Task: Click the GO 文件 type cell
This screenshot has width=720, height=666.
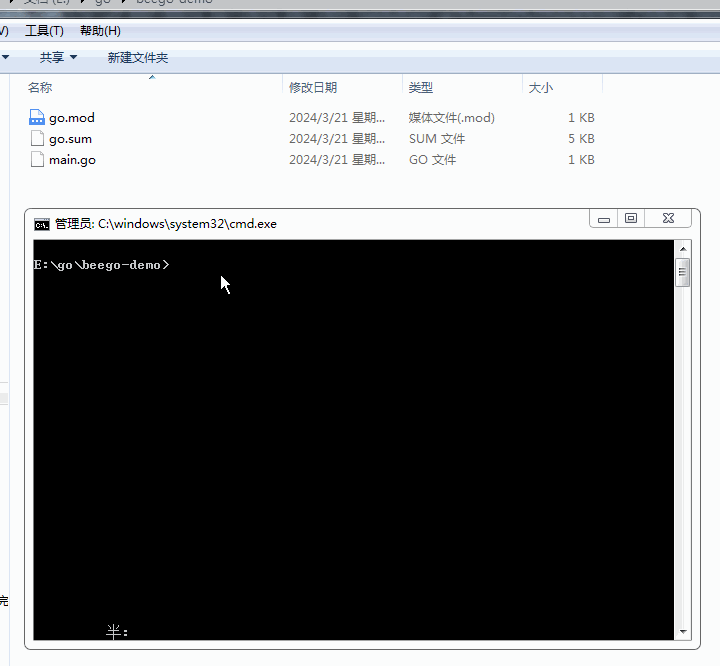Action: point(432,160)
